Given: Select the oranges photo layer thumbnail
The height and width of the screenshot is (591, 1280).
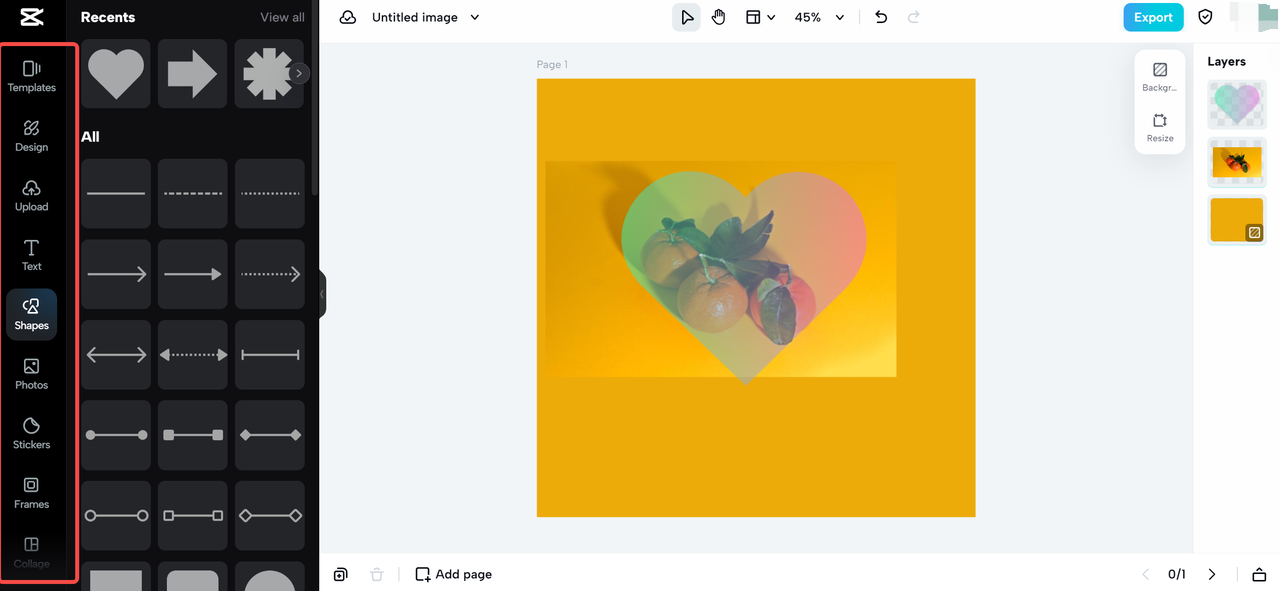Looking at the screenshot, I should coord(1237,162).
